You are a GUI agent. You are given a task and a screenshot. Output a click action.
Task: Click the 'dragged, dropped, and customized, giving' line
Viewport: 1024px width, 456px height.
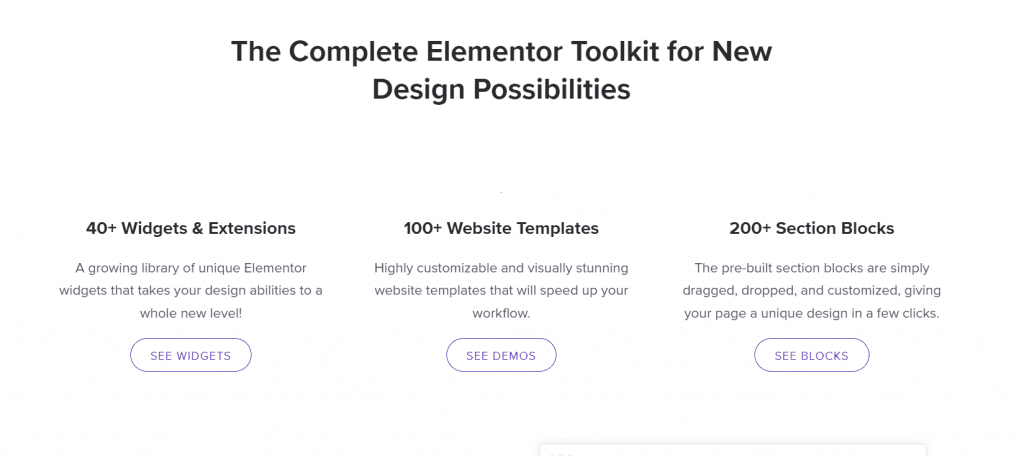812,291
